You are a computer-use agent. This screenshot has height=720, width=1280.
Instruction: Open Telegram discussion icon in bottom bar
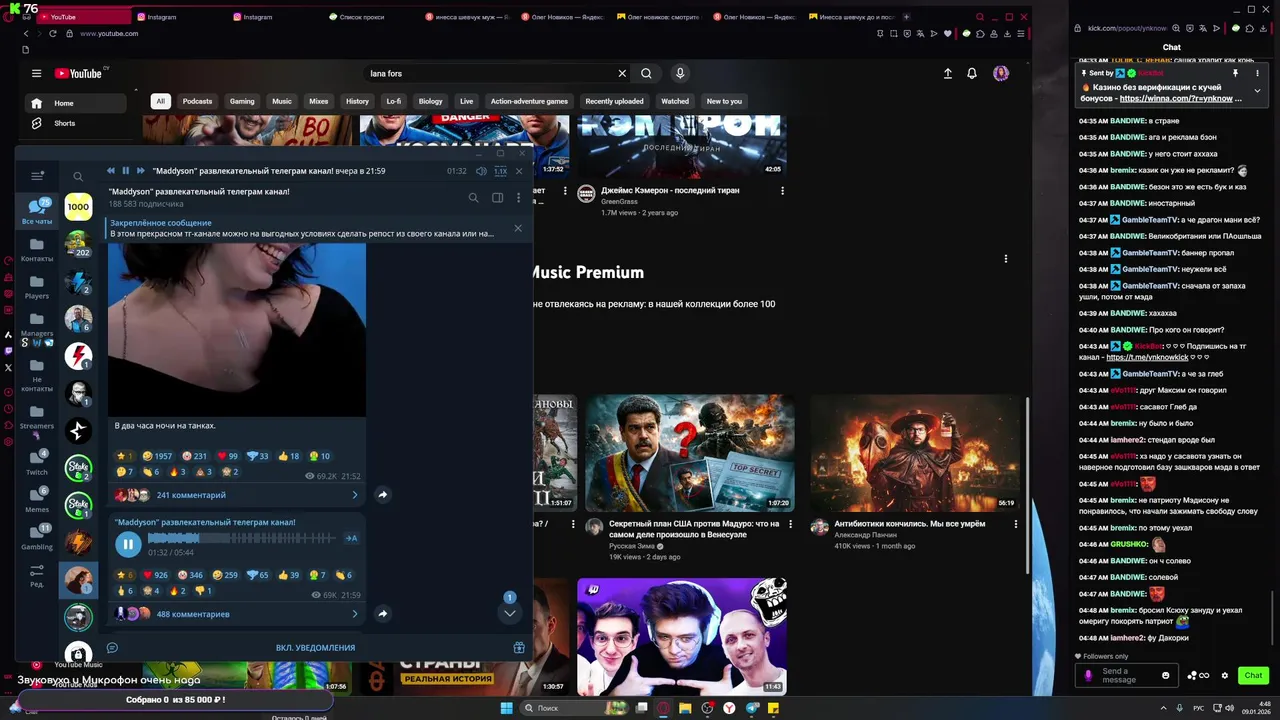tap(112, 647)
